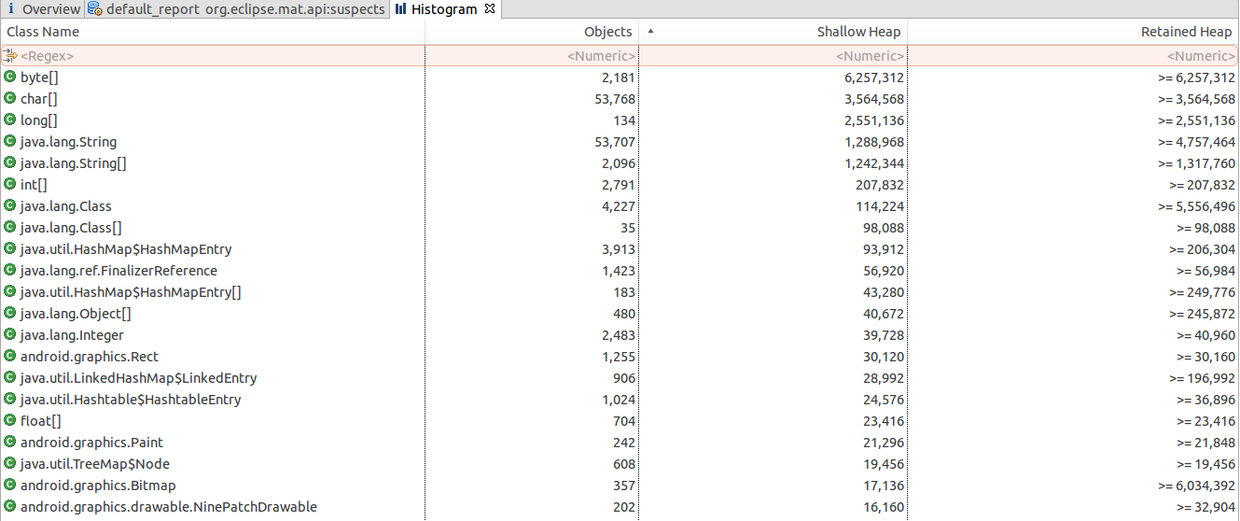This screenshot has height=521, width=1240.
Task: Click the Numeric filter under Objects
Action: (x=532, y=56)
